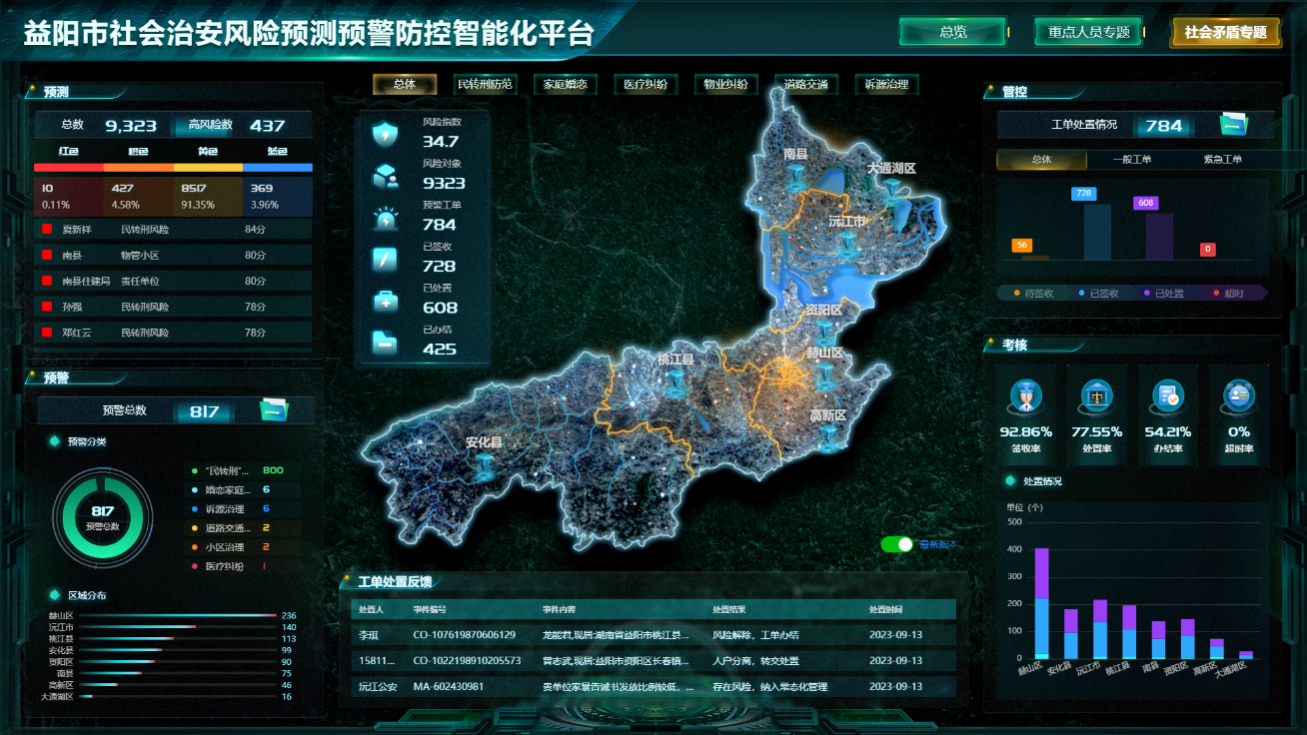Toggle the green switch below the map
This screenshot has width=1307, height=735.
[897, 544]
